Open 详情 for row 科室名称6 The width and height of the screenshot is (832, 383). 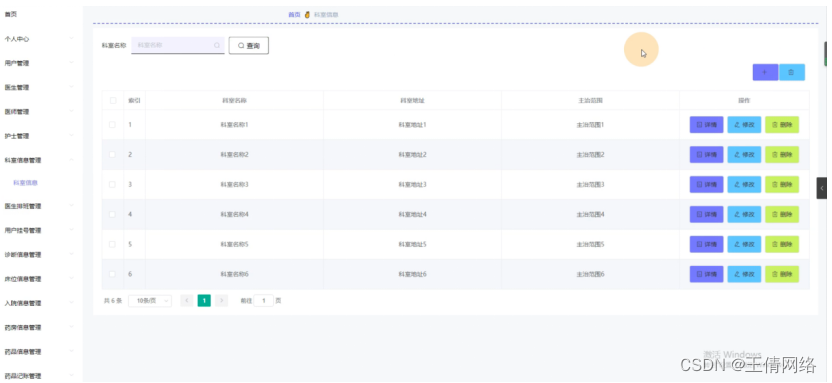[x=706, y=274]
